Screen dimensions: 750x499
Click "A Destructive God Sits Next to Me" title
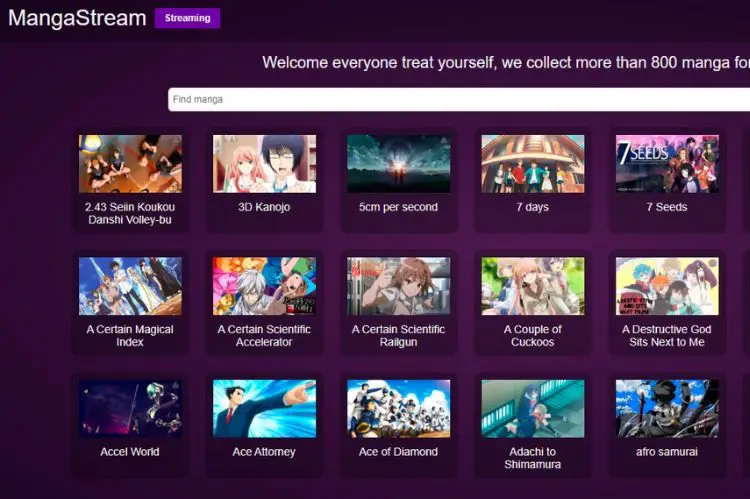pyautogui.click(x=667, y=336)
